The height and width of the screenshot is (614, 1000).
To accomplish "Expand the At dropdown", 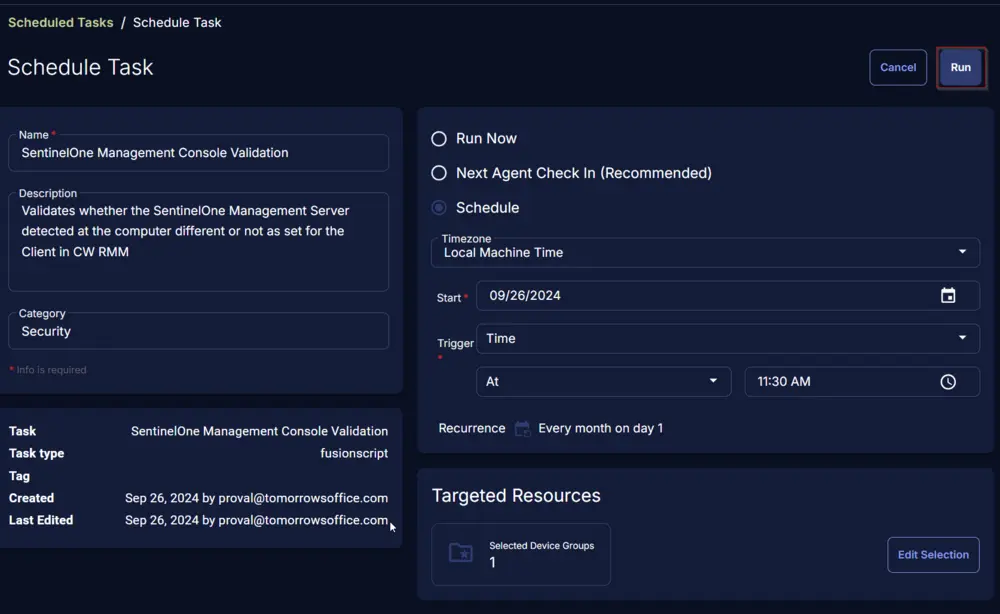I will coord(603,381).
